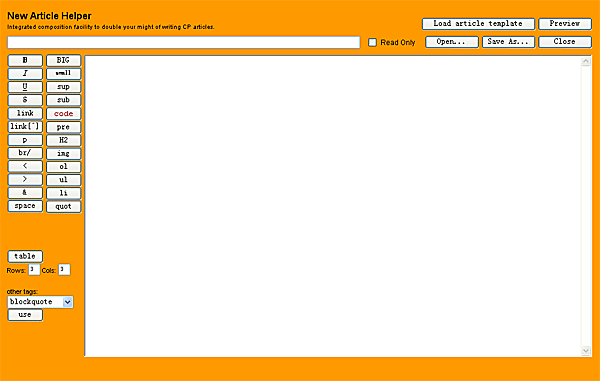This screenshot has width=600, height=381.
Task: Open the Preview
Action: click(x=565, y=24)
